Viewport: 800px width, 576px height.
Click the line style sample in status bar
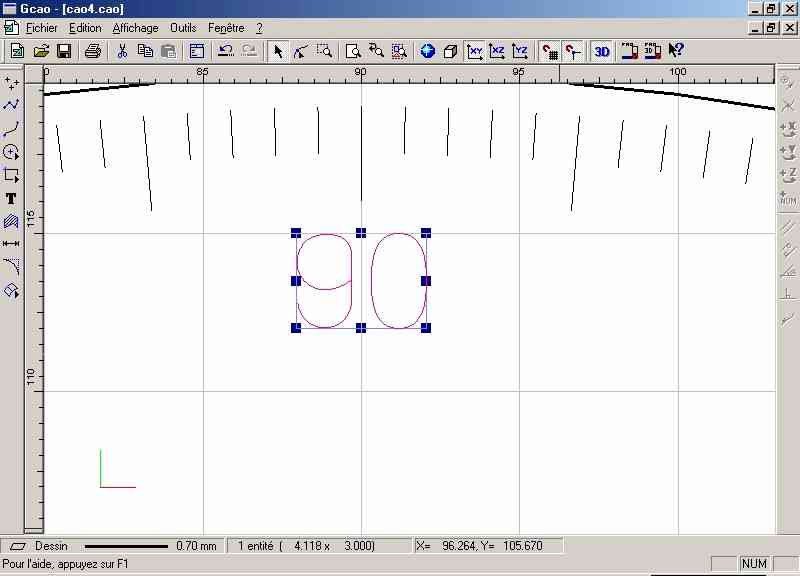(x=126, y=546)
